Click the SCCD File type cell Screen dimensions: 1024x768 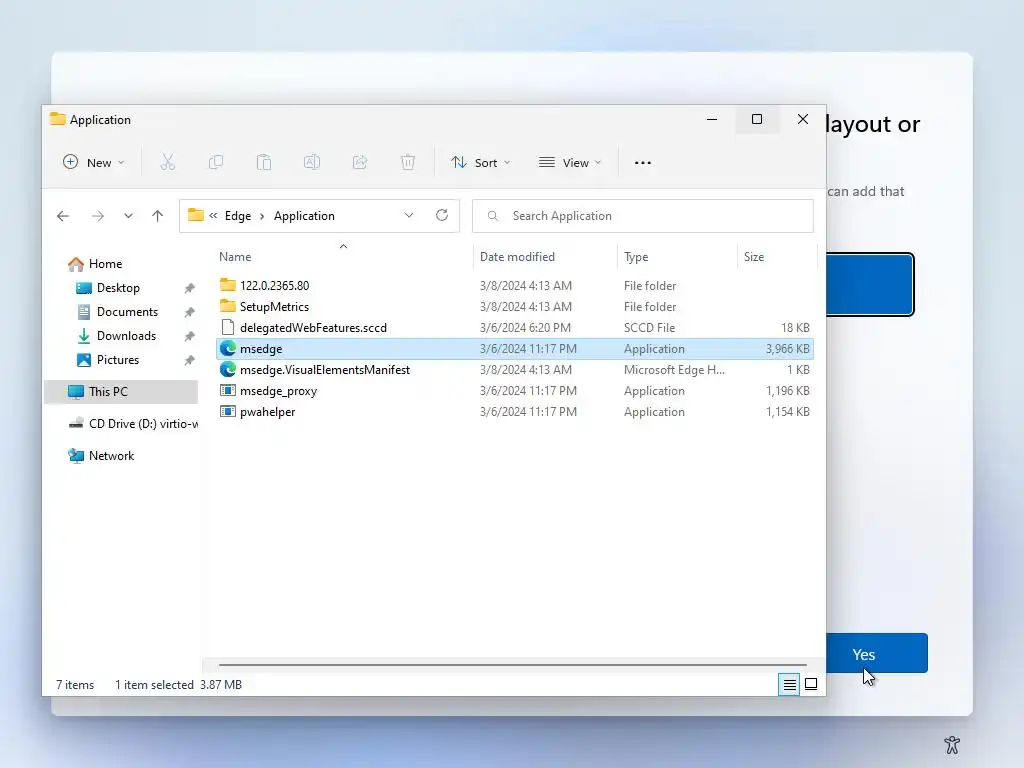click(x=649, y=328)
